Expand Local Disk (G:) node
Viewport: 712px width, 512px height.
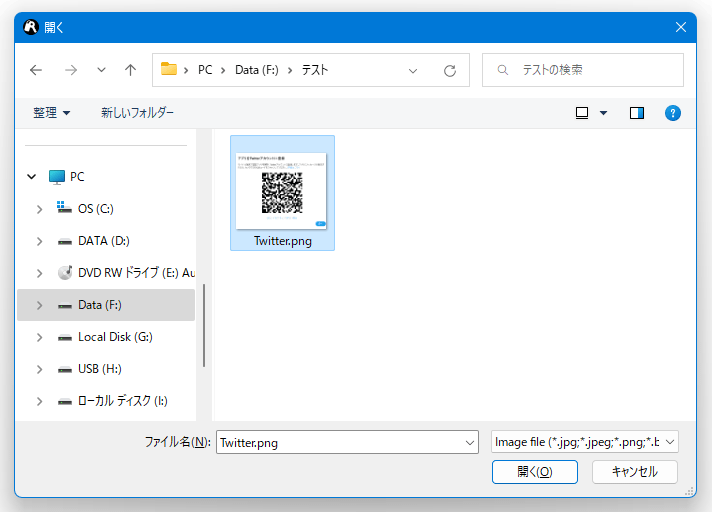point(40,338)
